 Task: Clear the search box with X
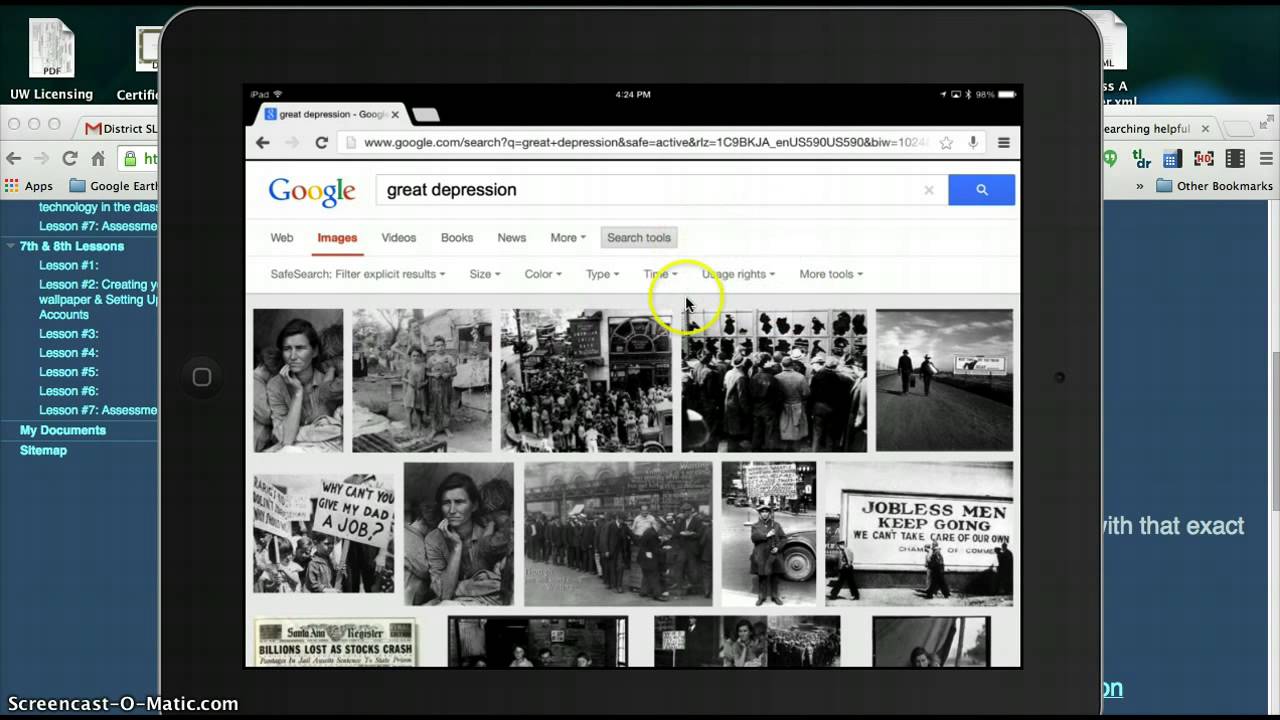tap(928, 190)
